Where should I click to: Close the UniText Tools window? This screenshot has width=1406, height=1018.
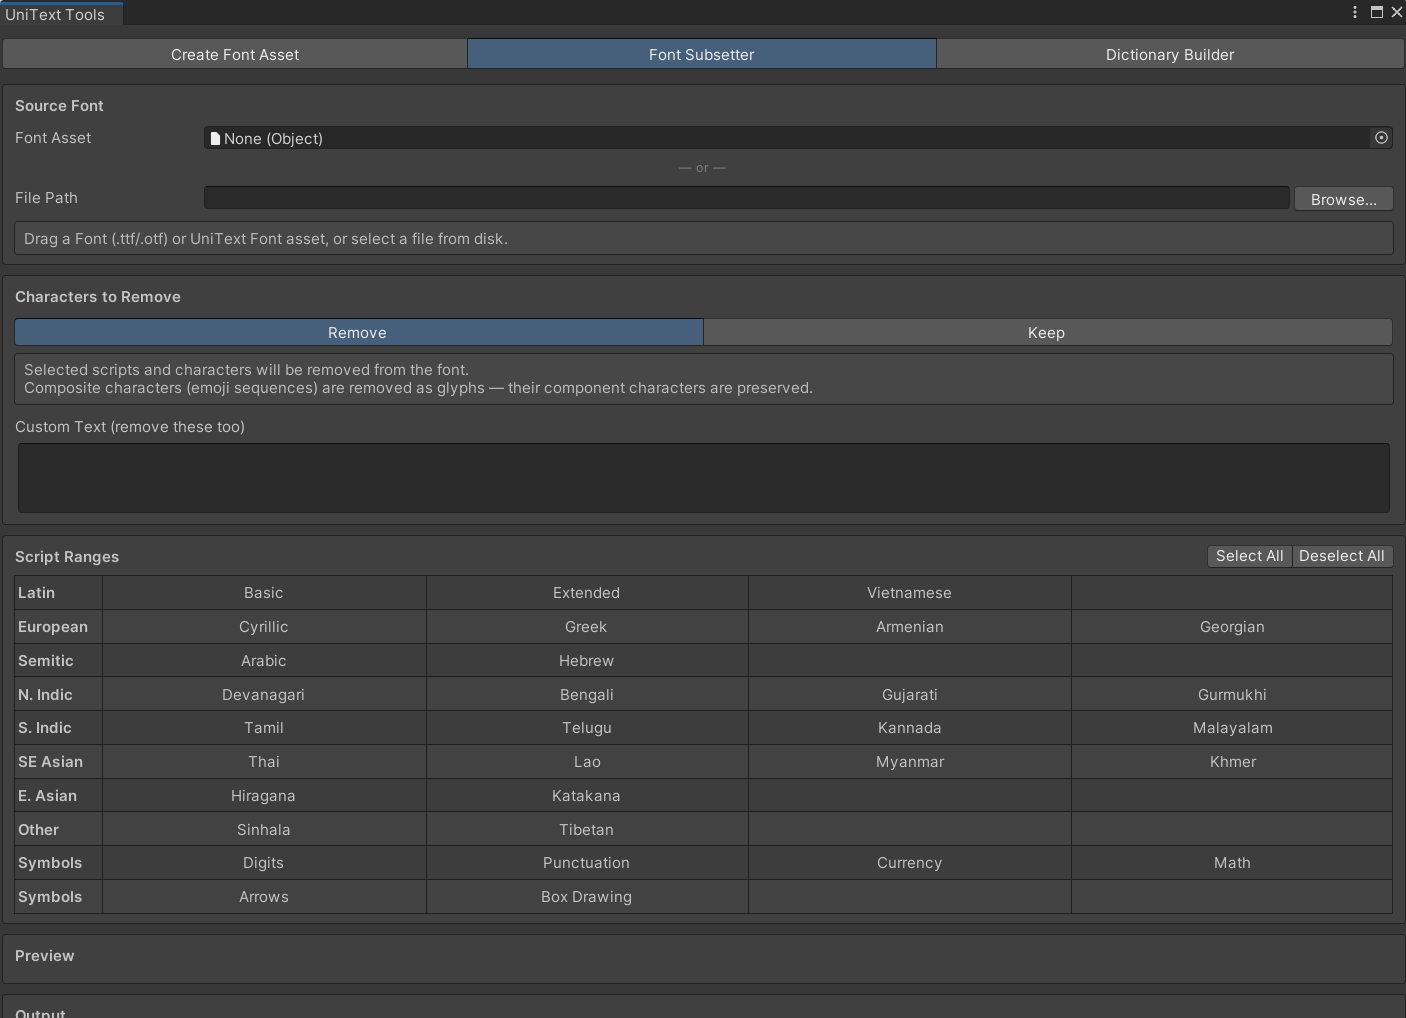click(x=1397, y=12)
